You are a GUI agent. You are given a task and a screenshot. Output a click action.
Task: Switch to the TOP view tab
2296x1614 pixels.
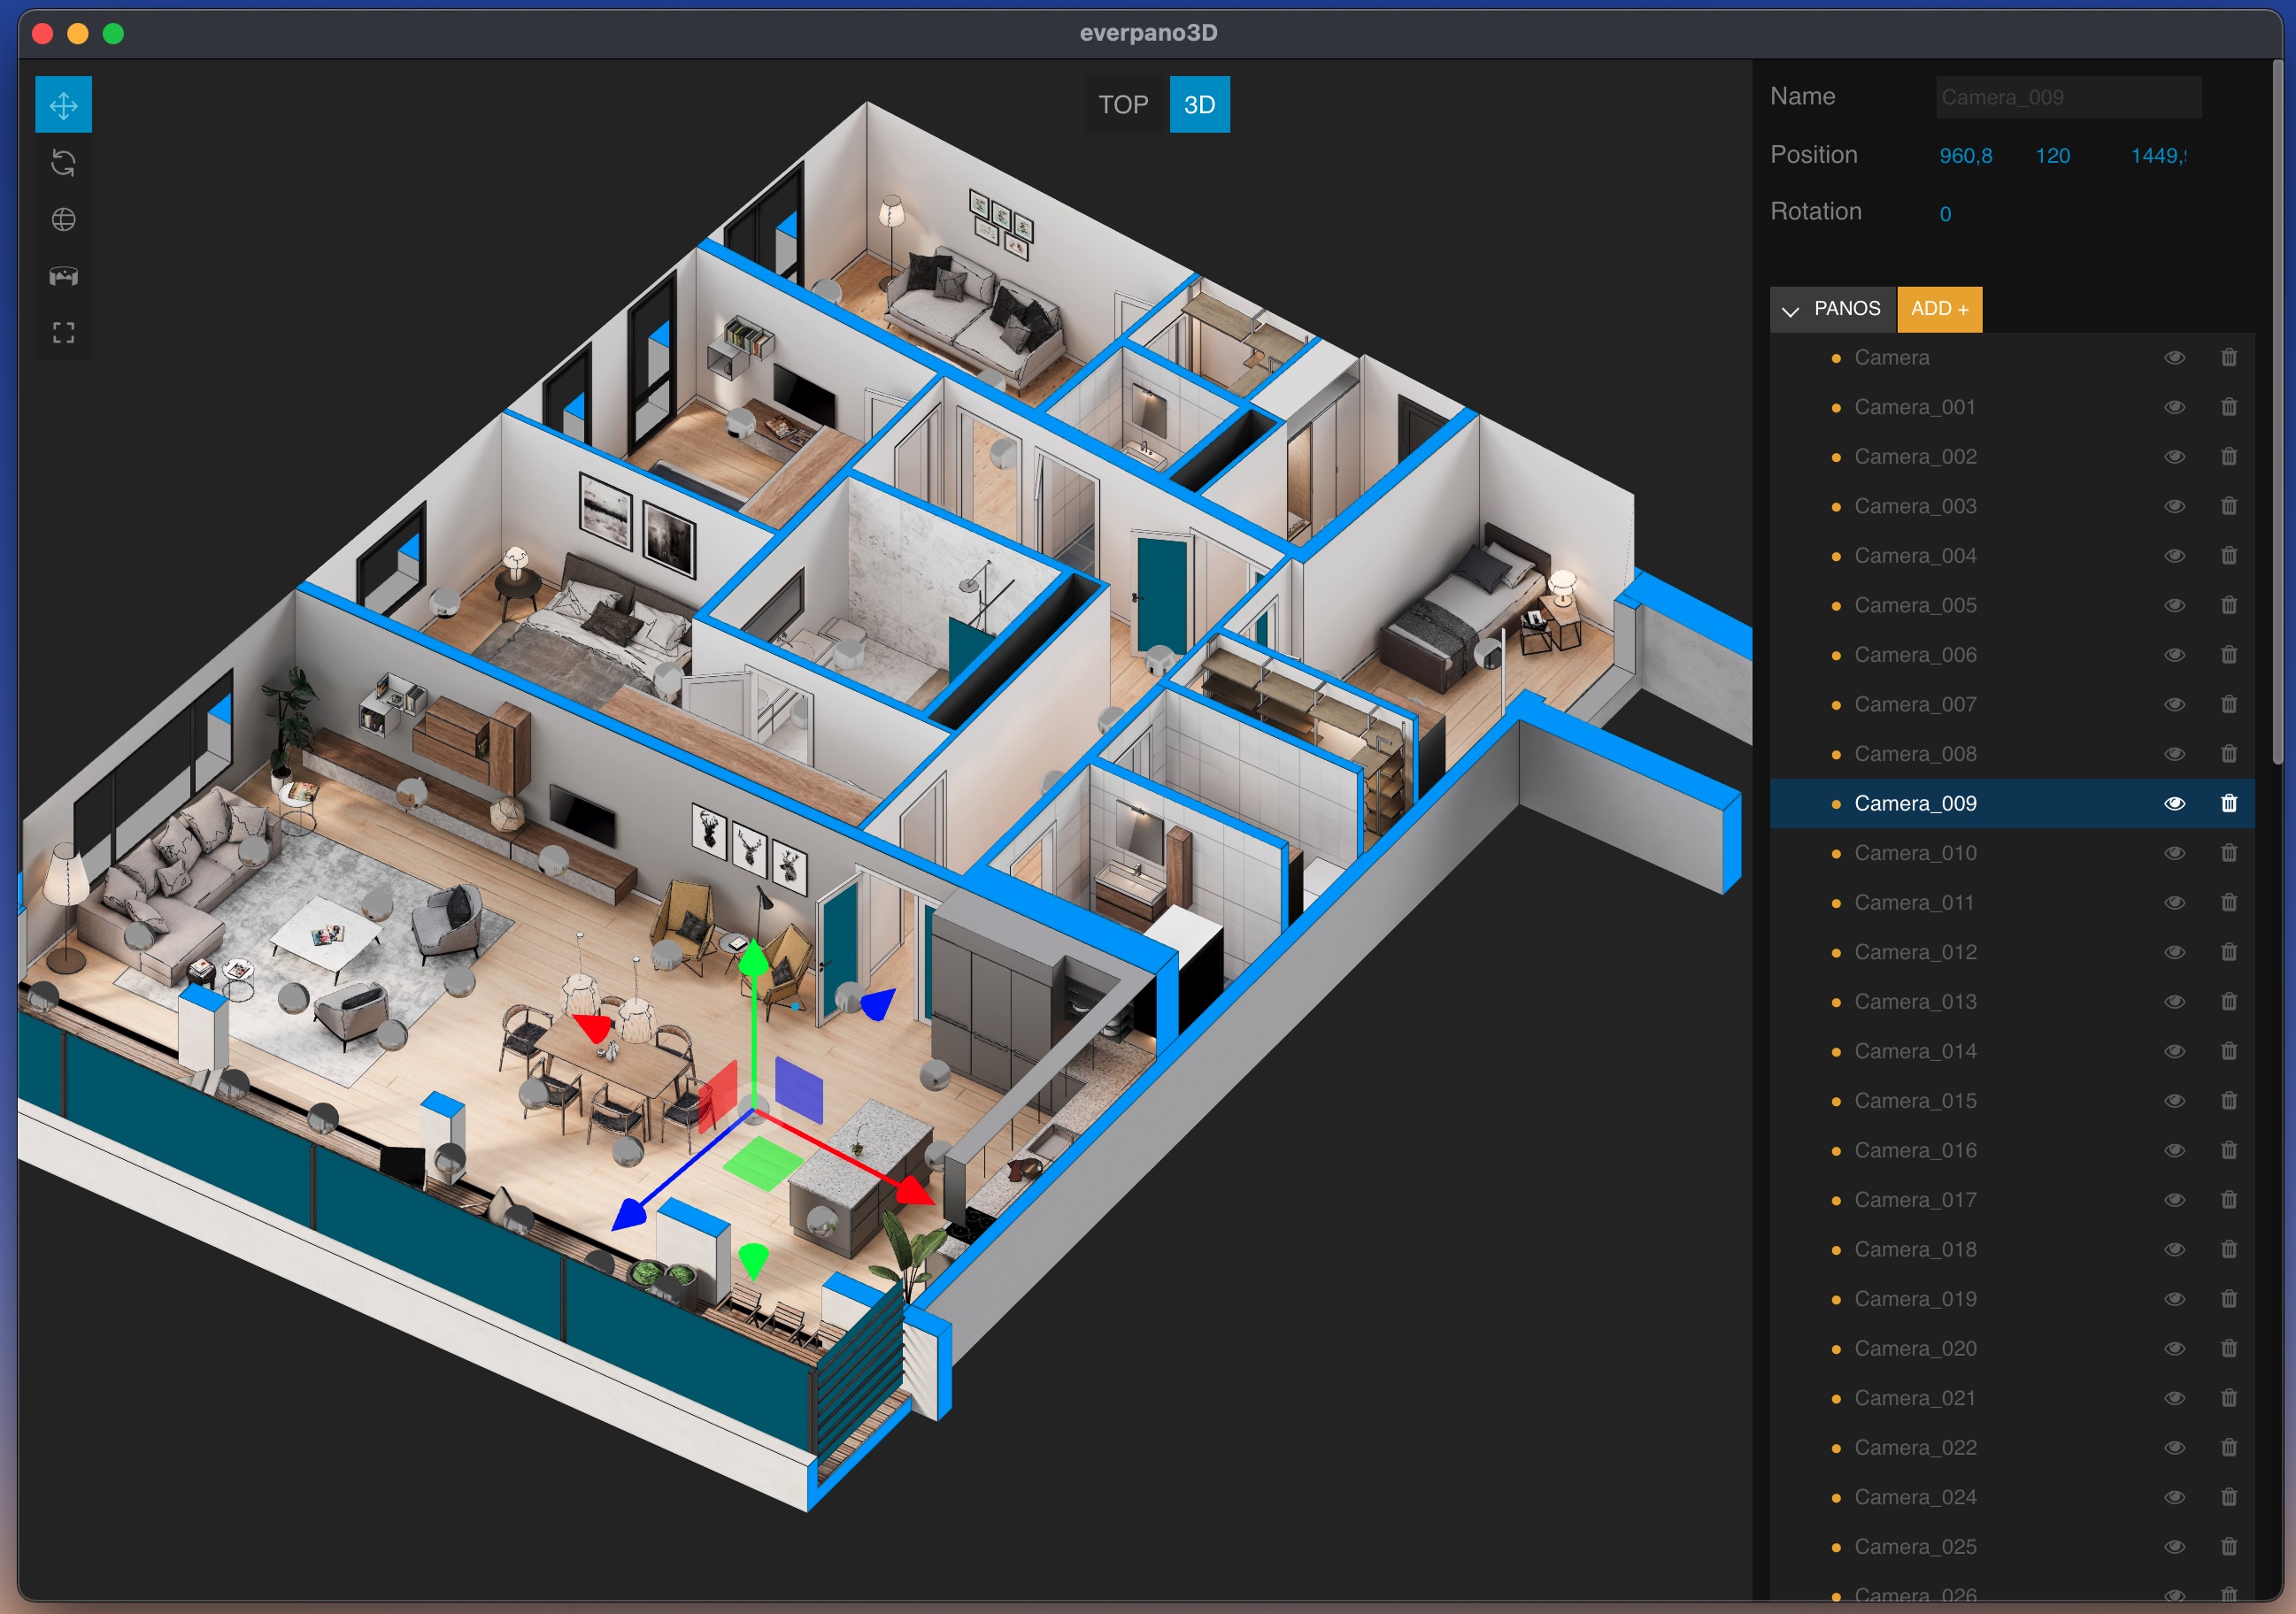(x=1123, y=105)
